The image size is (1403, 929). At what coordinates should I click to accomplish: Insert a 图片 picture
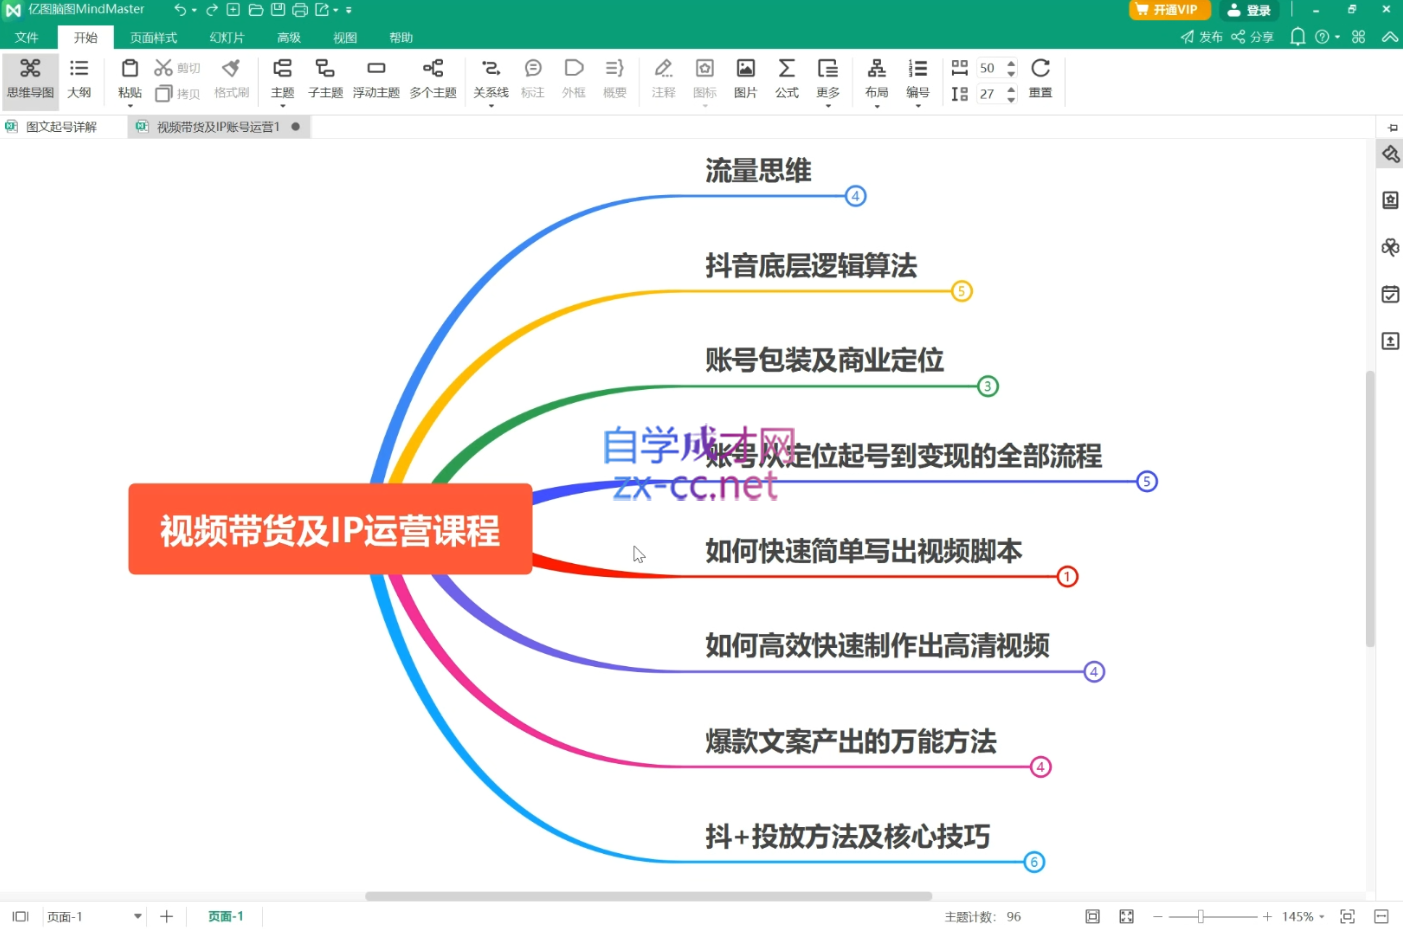745,78
